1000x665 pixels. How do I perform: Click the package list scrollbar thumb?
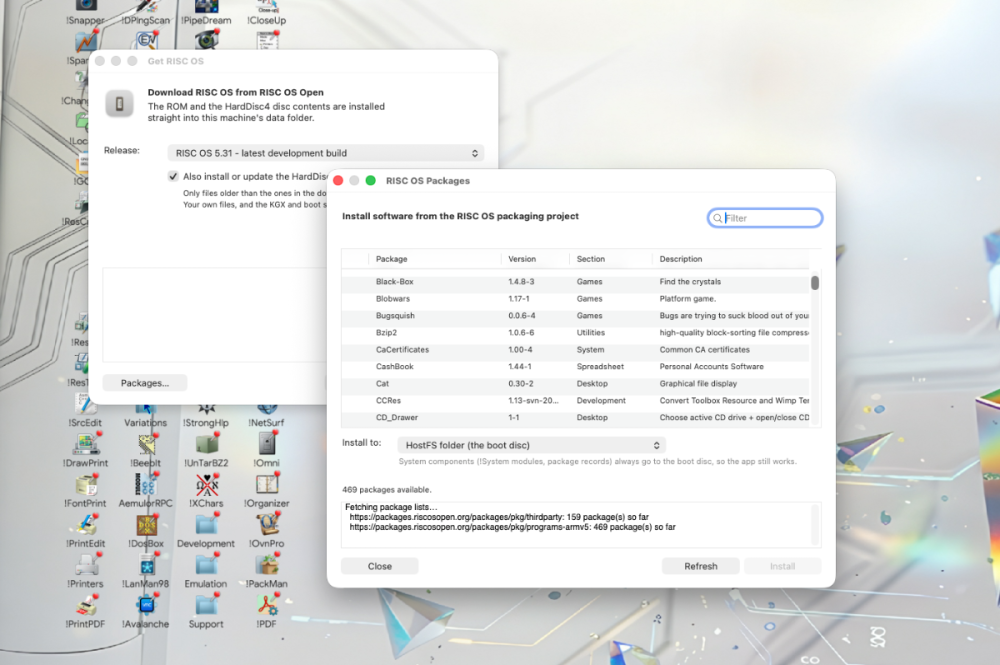click(814, 282)
